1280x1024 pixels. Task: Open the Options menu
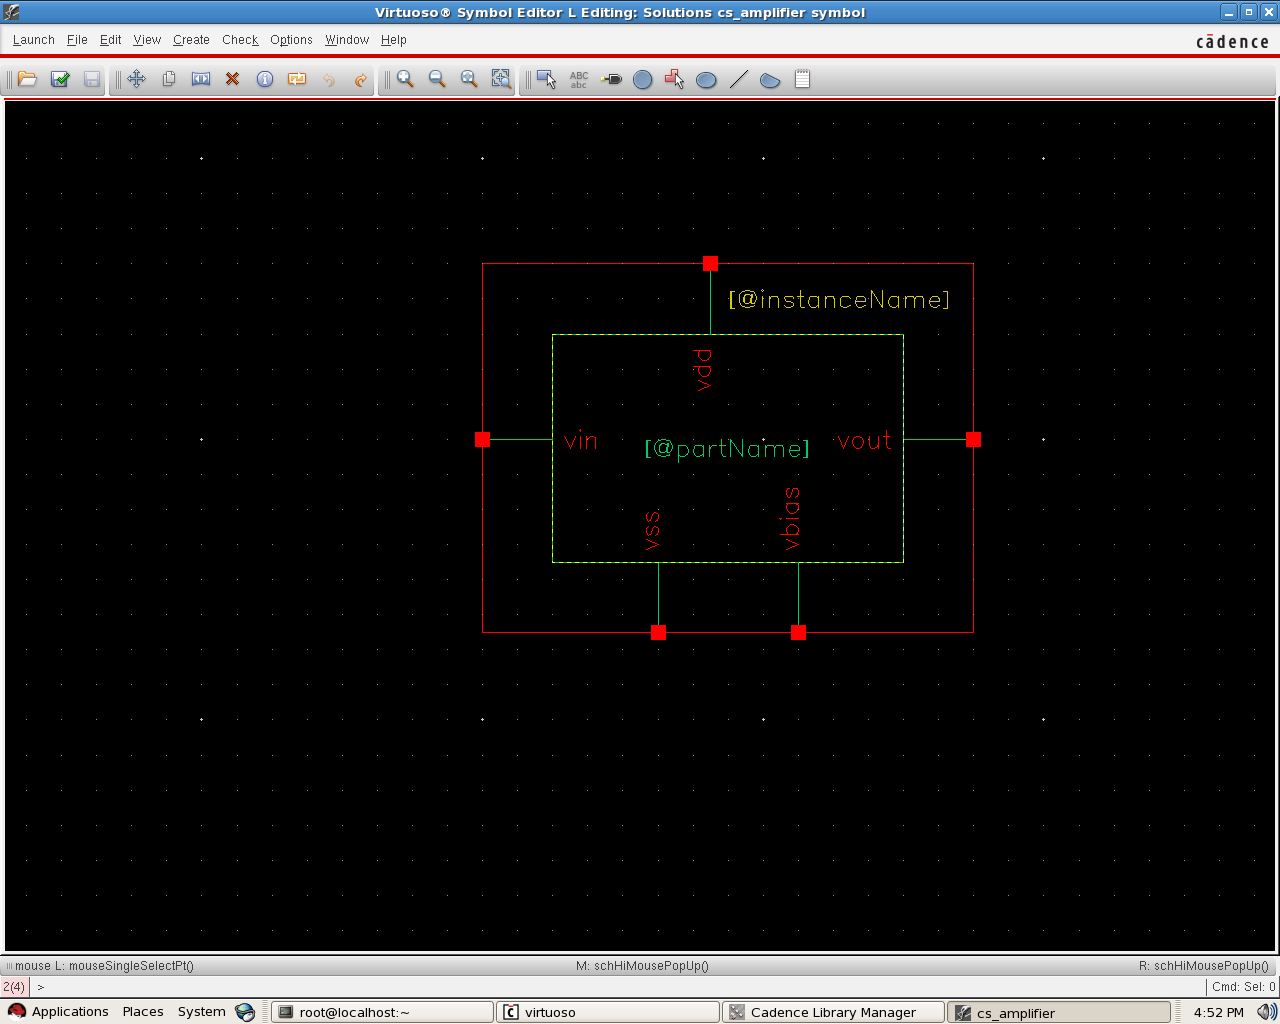291,40
